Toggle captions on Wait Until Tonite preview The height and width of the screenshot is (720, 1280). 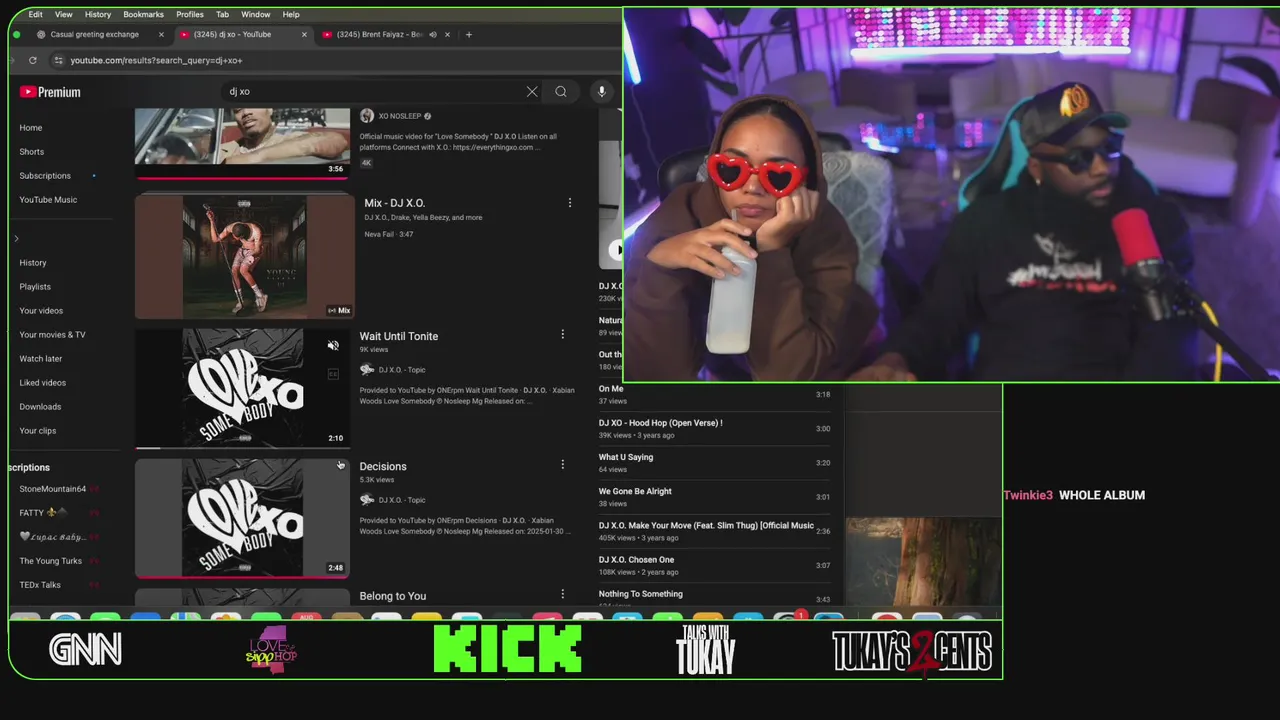(x=333, y=374)
